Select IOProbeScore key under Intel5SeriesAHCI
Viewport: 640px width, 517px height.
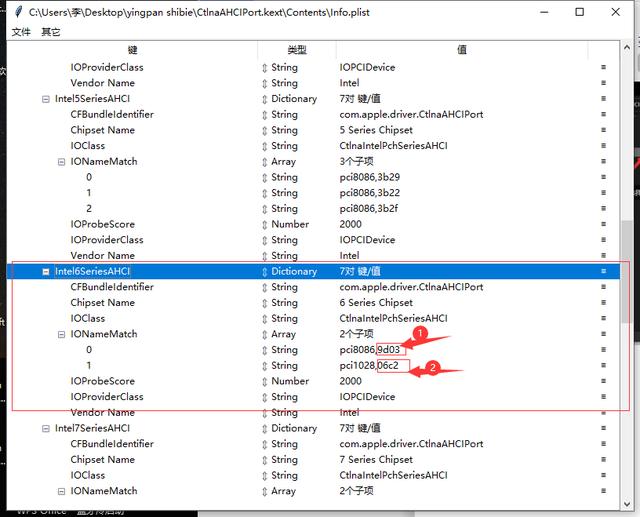pos(102,224)
